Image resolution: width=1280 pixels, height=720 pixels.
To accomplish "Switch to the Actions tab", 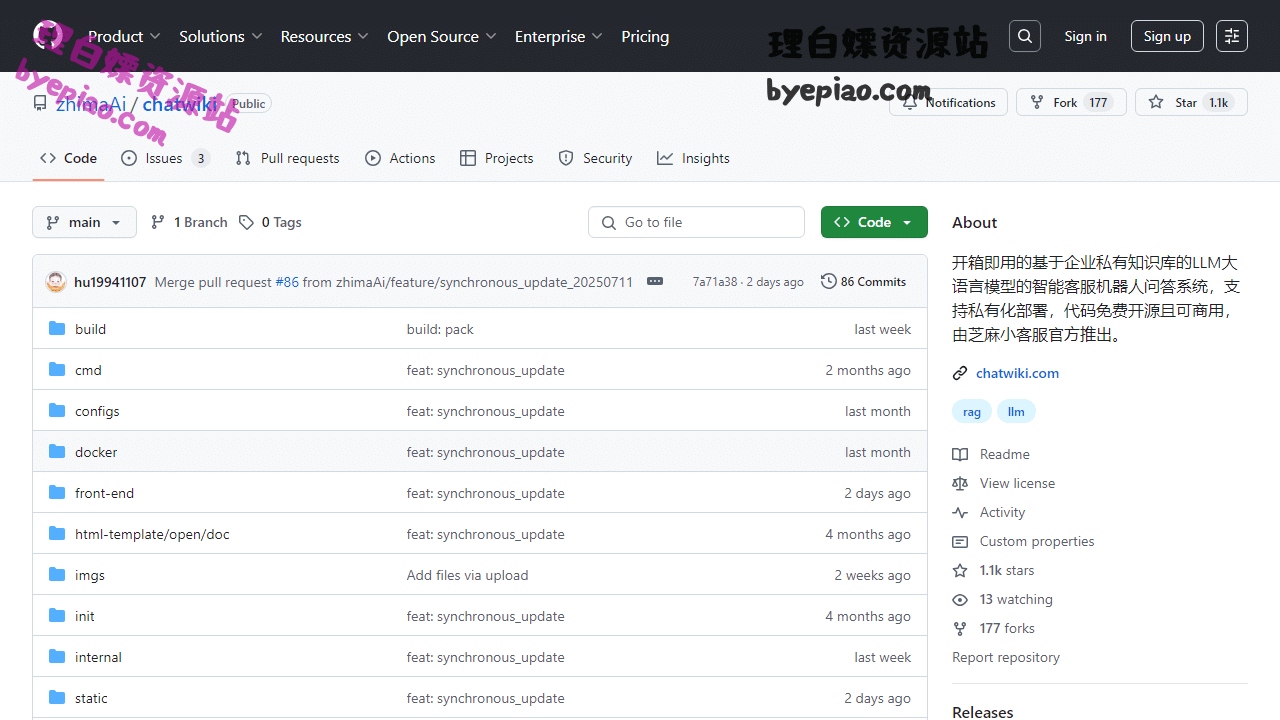I will tap(400, 158).
